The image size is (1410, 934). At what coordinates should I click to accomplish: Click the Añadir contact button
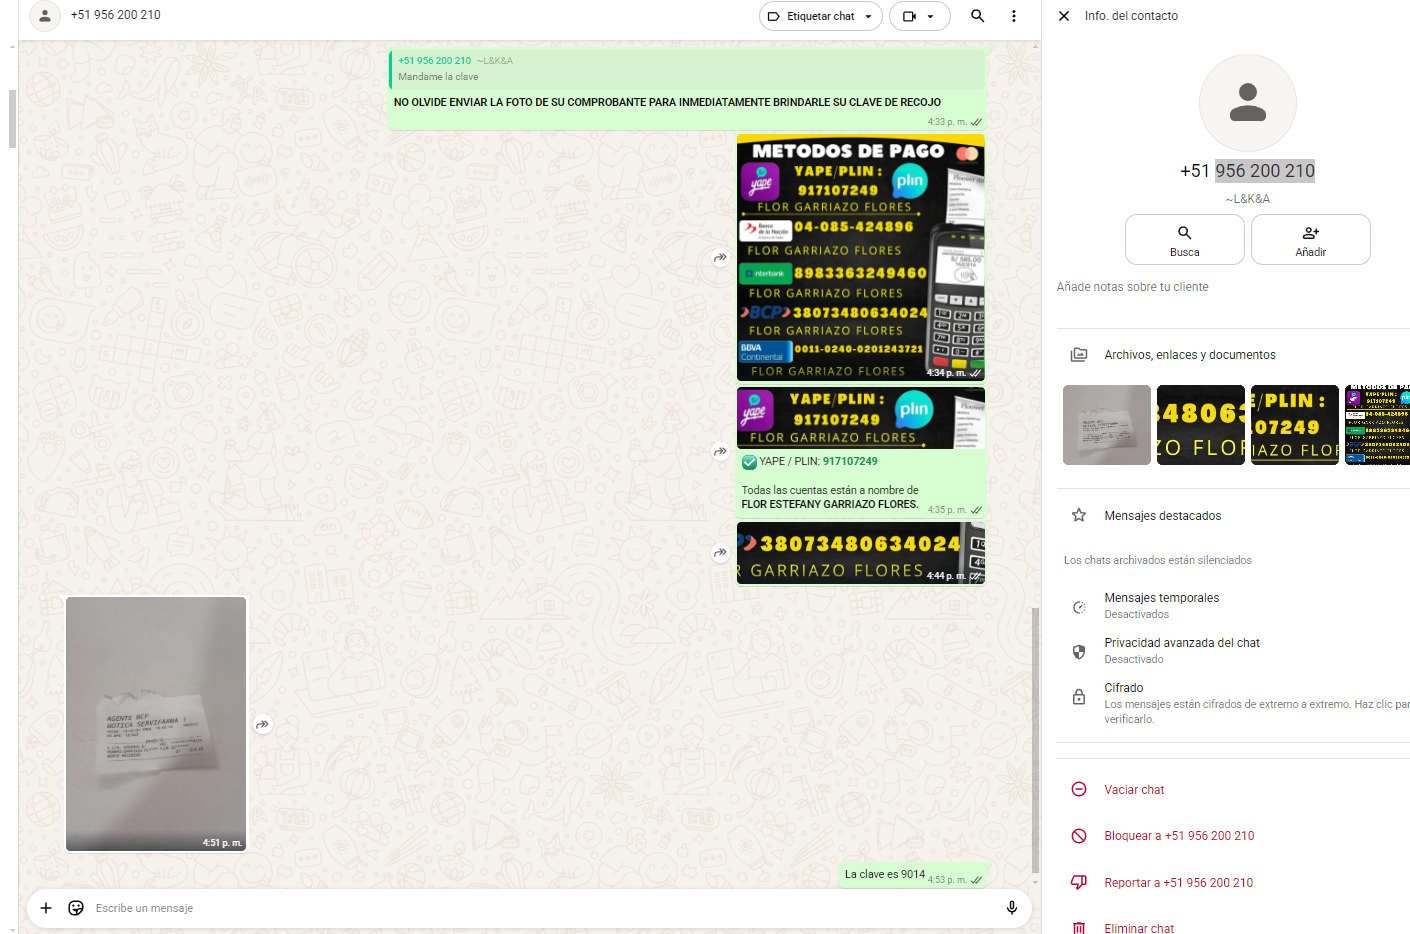coord(1310,240)
